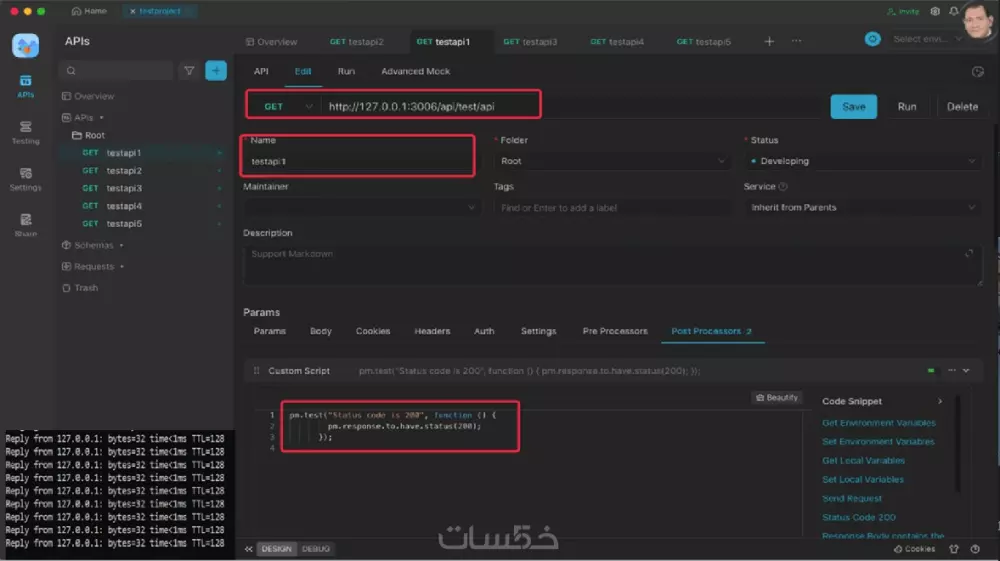
Task: Open a new request tab with plus icon
Action: coord(769,41)
